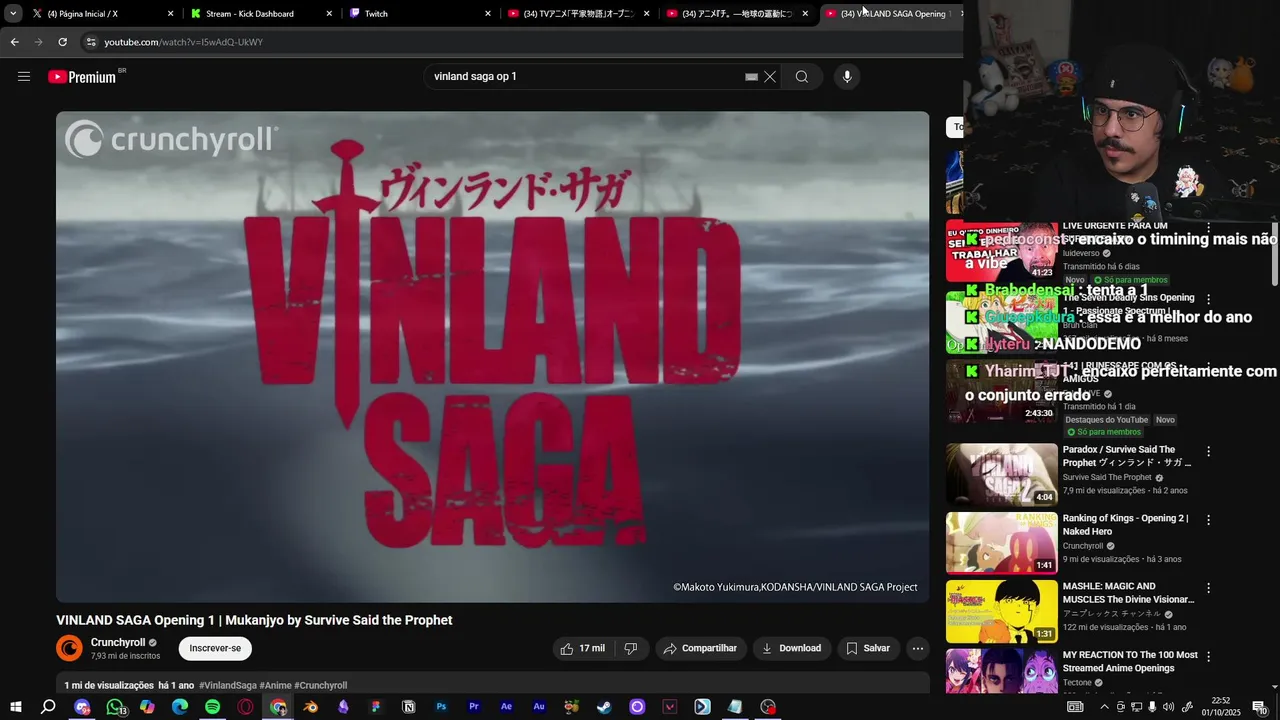
Task: Launch Spotify from taskbar
Action: click(212, 707)
